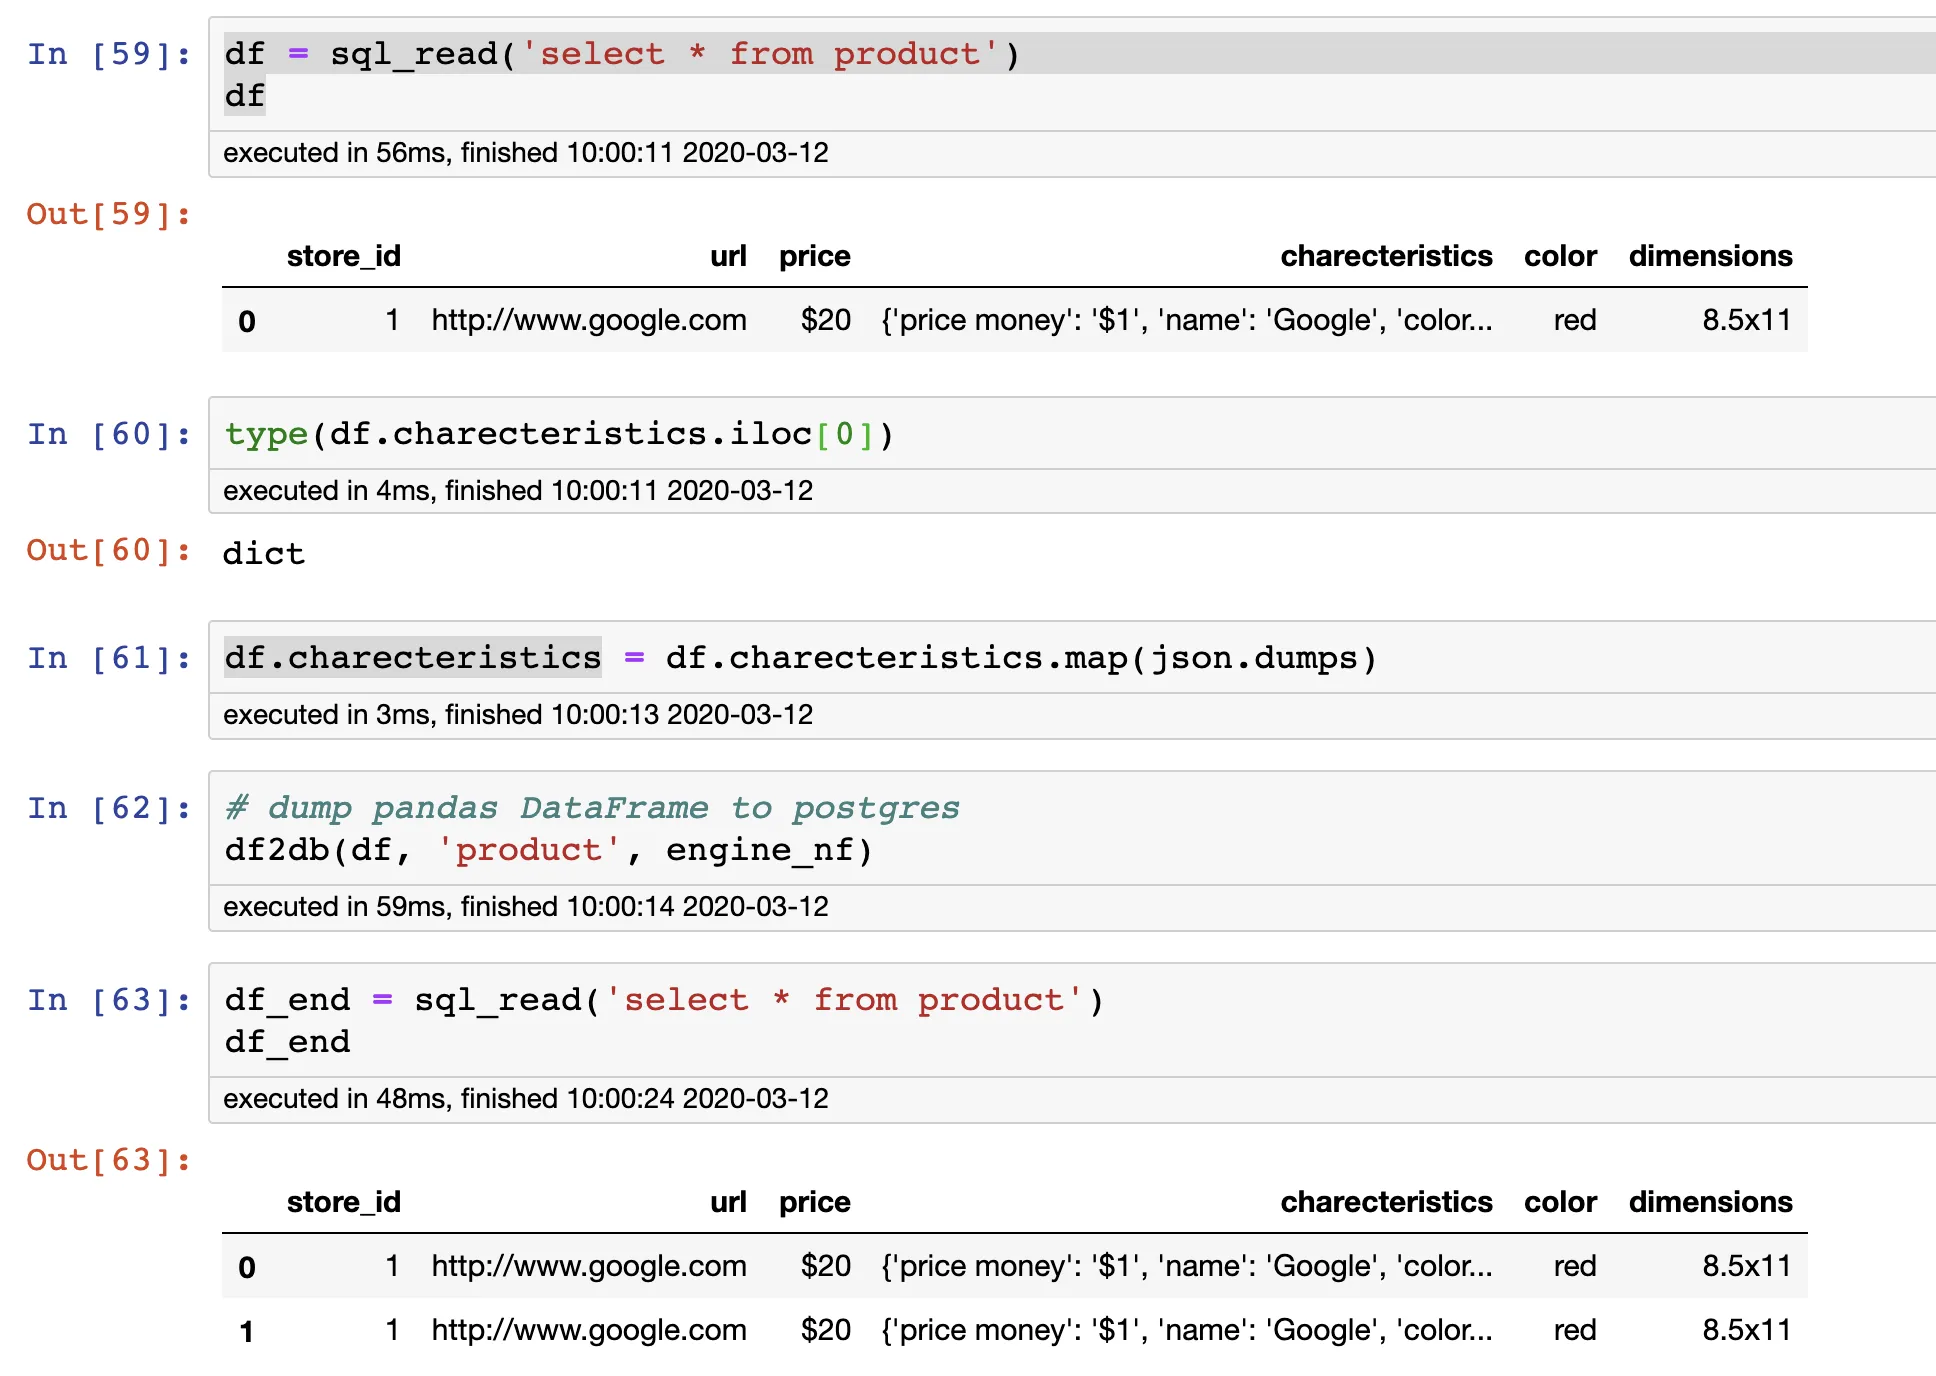Viewport: 1936px width, 1376px height.
Task: Click the In [61] cell prompt
Action: pyautogui.click(x=109, y=658)
